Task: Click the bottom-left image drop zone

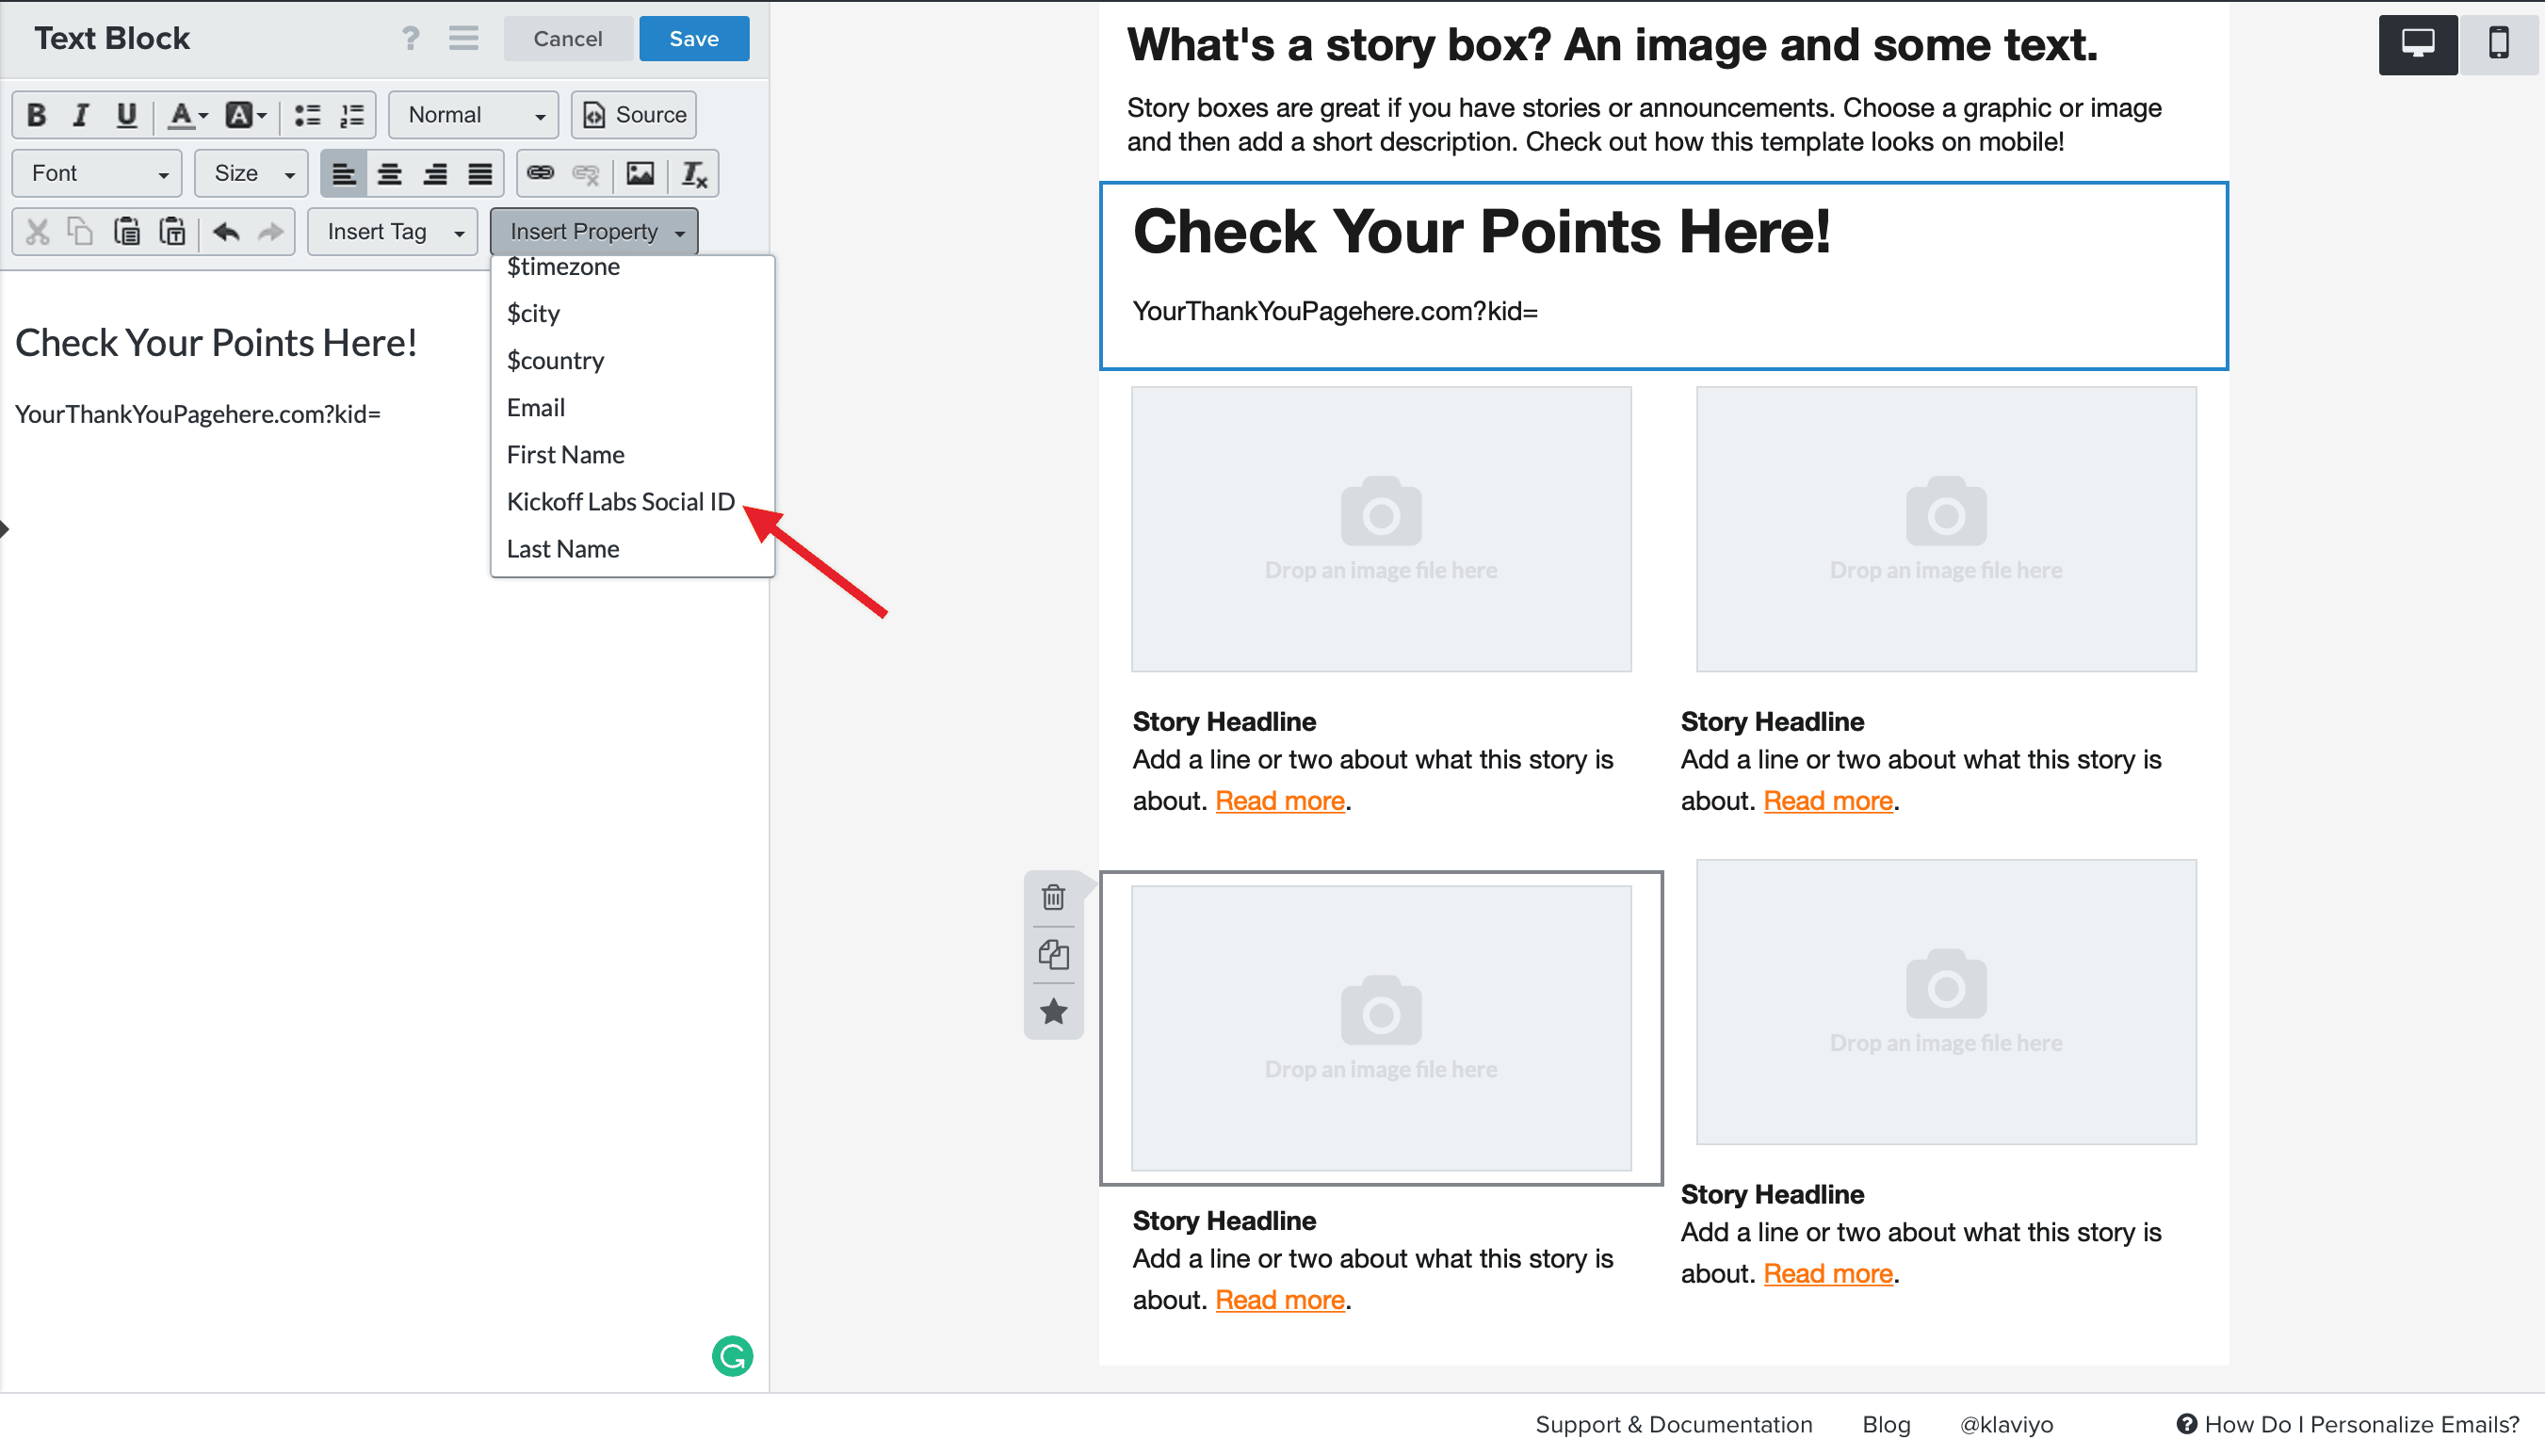Action: pos(1381,1028)
